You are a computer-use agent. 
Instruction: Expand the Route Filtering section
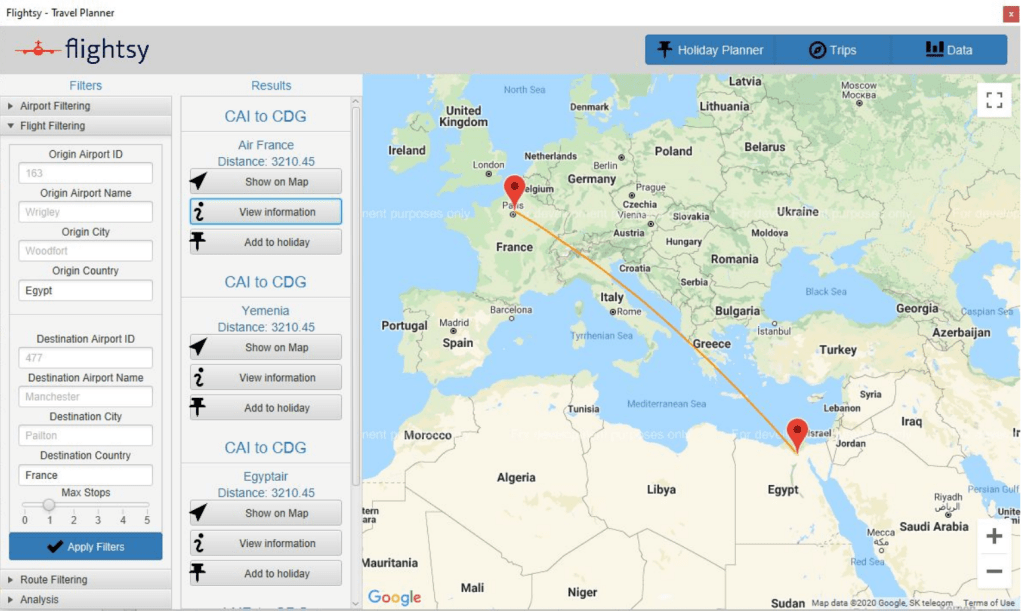point(53,580)
